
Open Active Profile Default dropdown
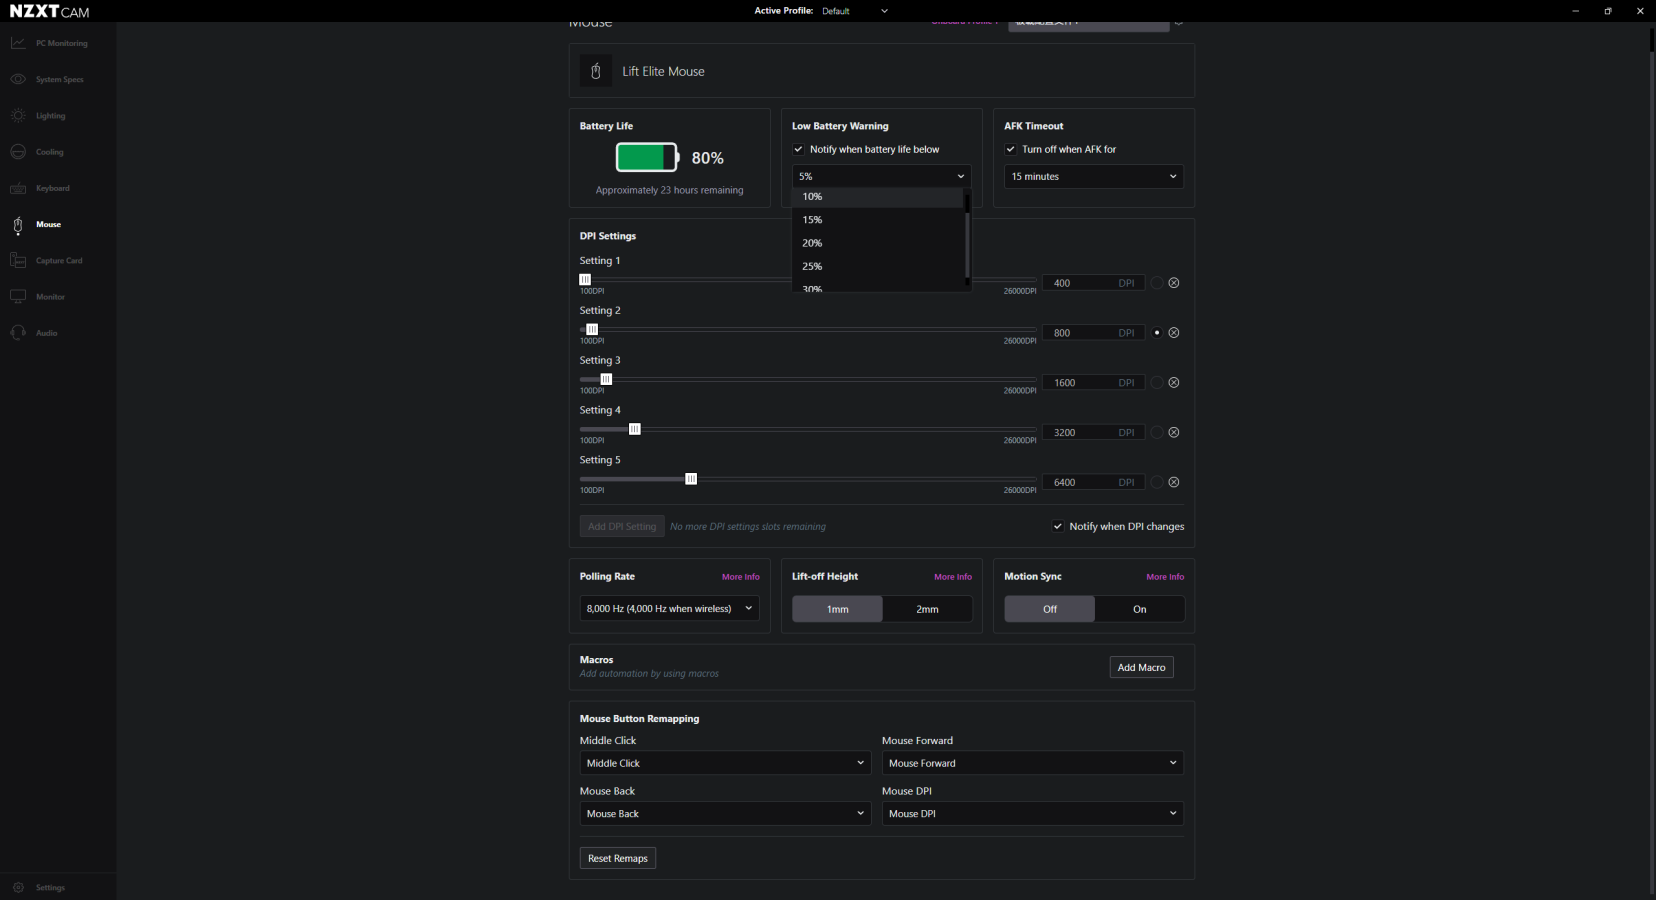point(855,11)
